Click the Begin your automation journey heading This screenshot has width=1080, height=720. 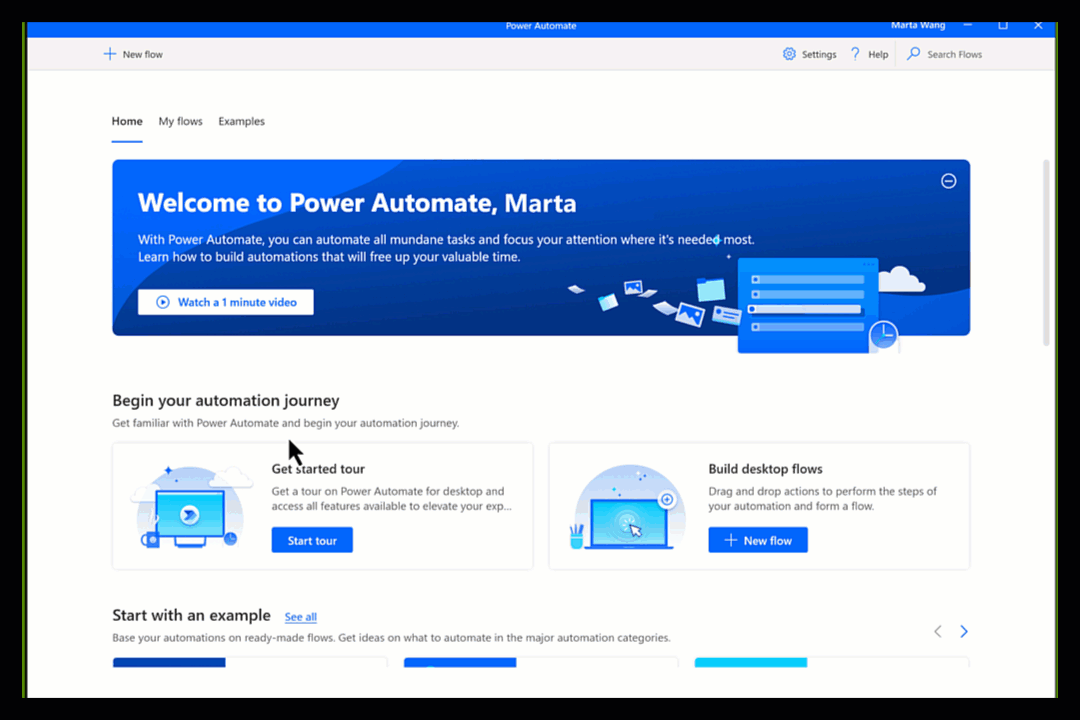[x=226, y=400]
